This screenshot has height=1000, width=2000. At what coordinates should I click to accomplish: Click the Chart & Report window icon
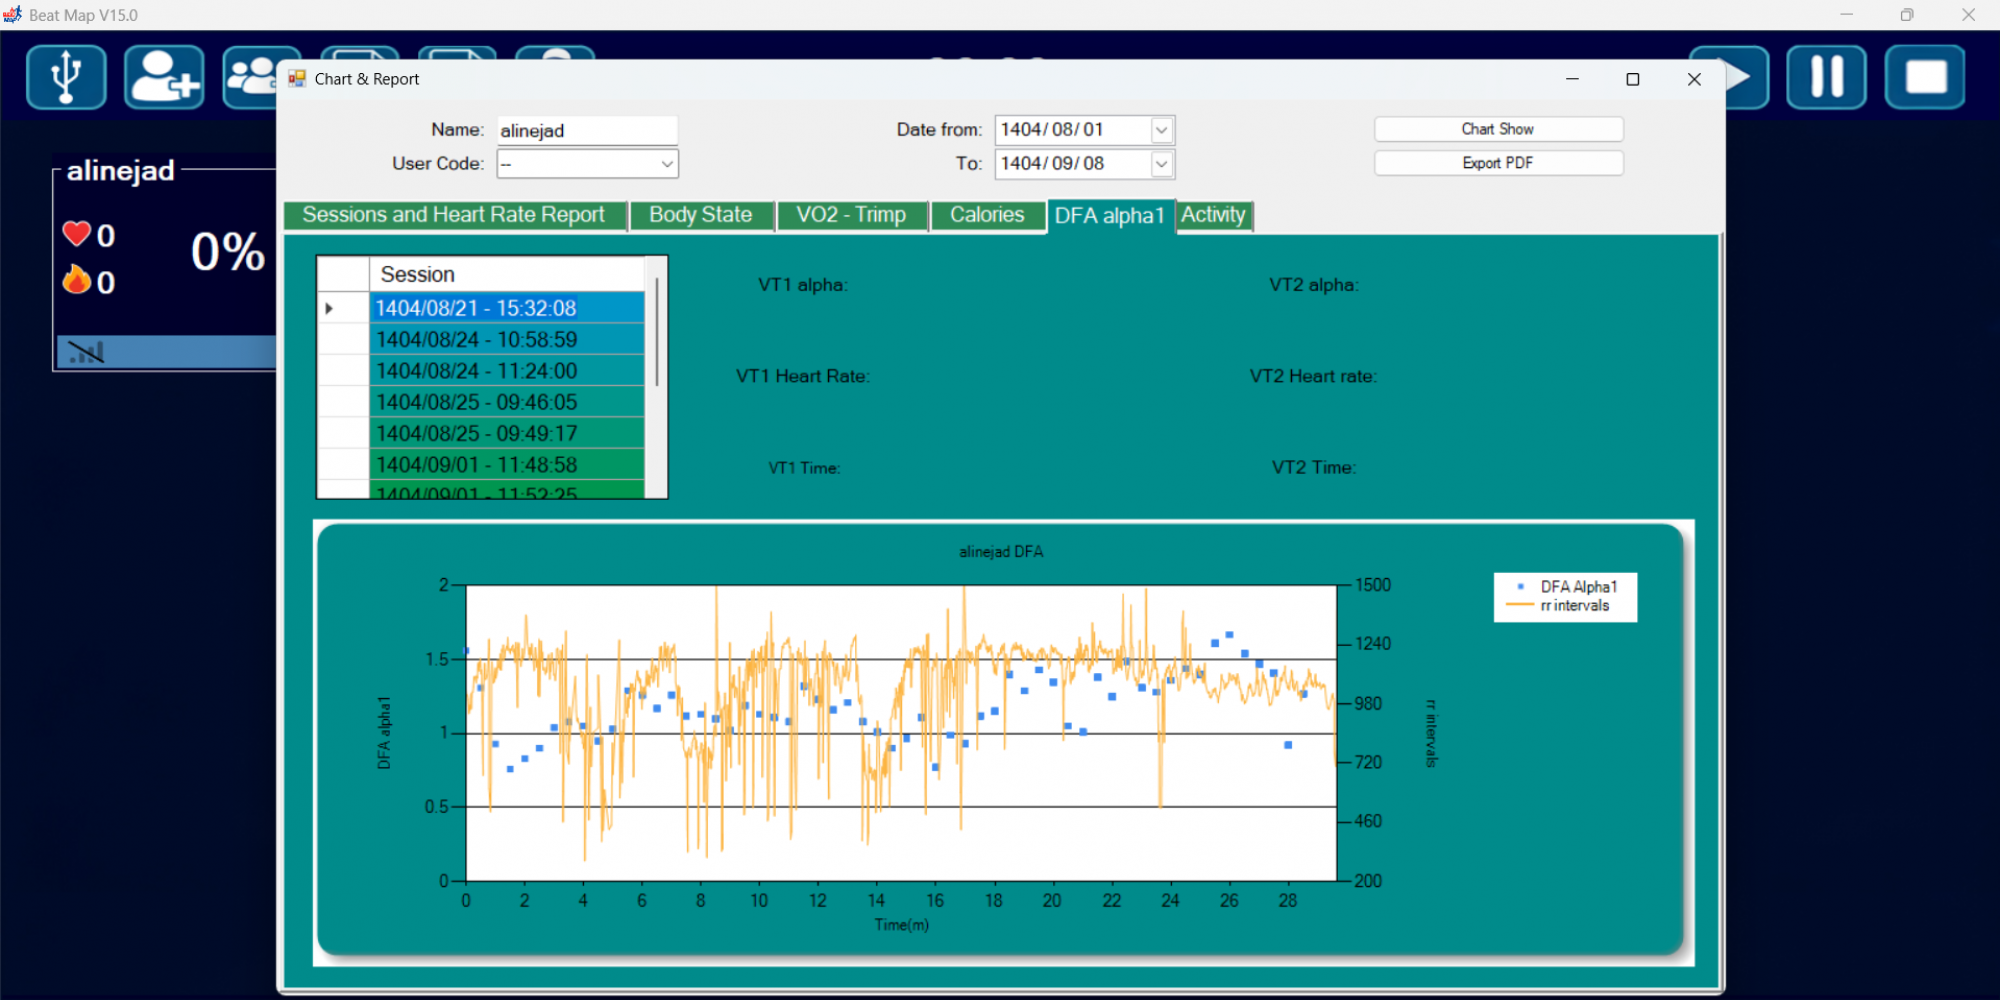click(297, 79)
